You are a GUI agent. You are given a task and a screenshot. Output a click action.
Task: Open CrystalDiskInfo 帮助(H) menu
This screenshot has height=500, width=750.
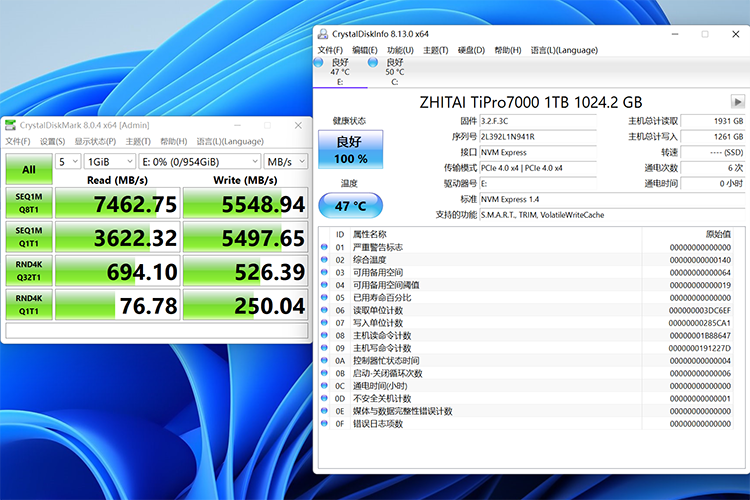[x=507, y=50]
